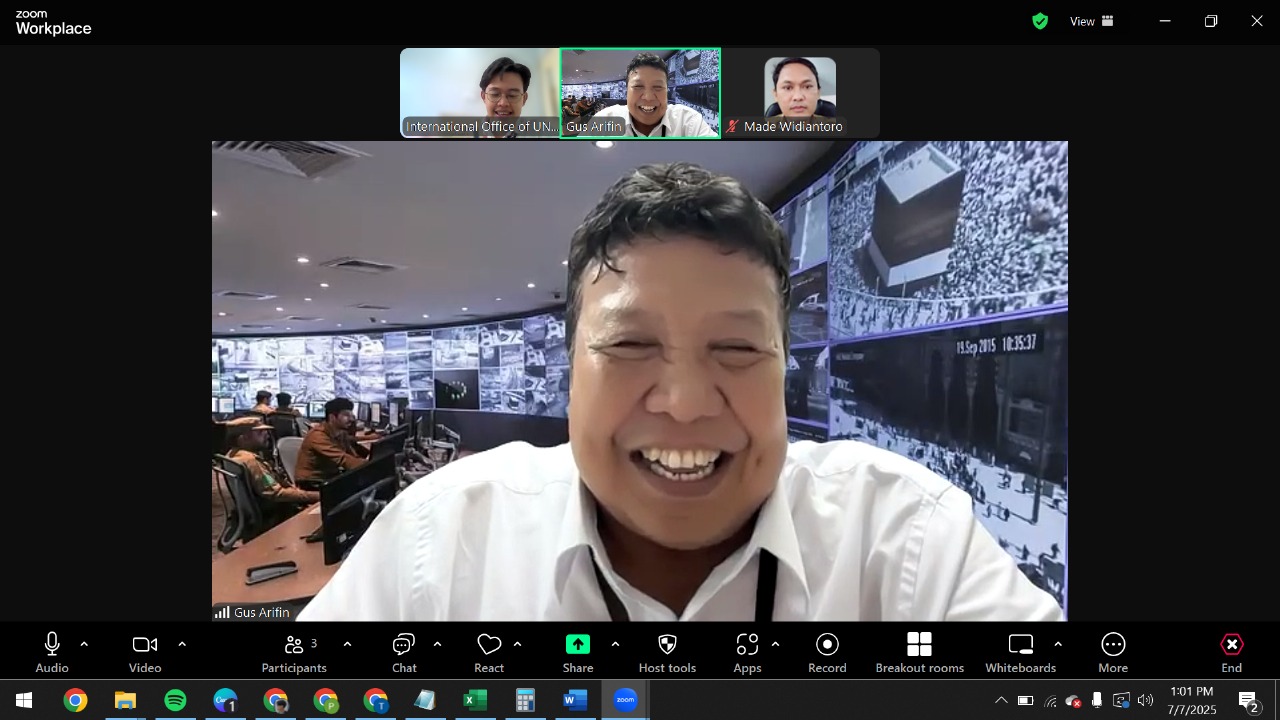Click signal strength icon beside Gus Arifin
Image resolution: width=1280 pixels, height=720 pixels.
point(222,612)
